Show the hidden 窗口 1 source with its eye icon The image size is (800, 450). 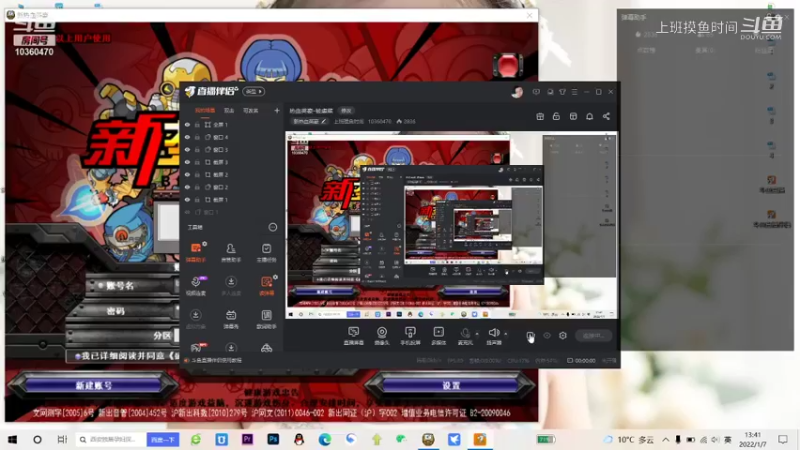click(x=187, y=212)
